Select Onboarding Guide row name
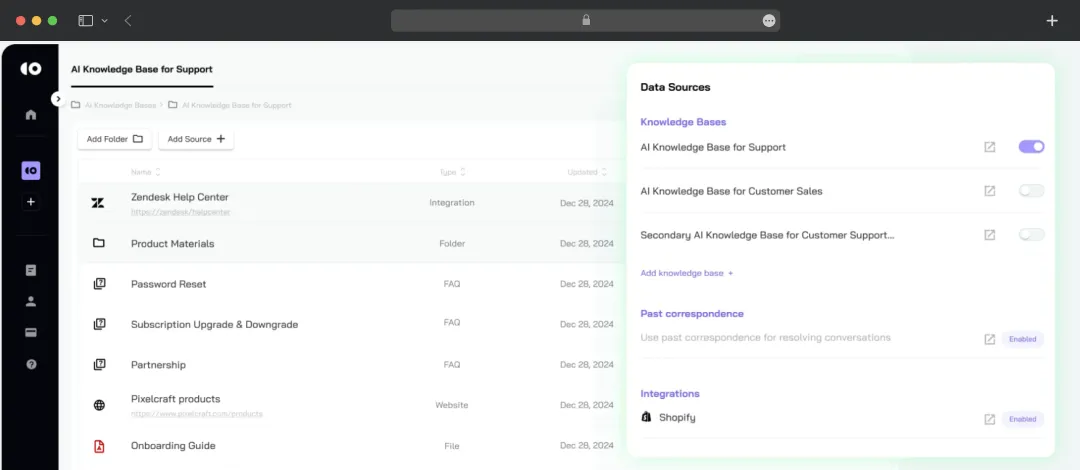This screenshot has width=1080, height=470. [173, 446]
